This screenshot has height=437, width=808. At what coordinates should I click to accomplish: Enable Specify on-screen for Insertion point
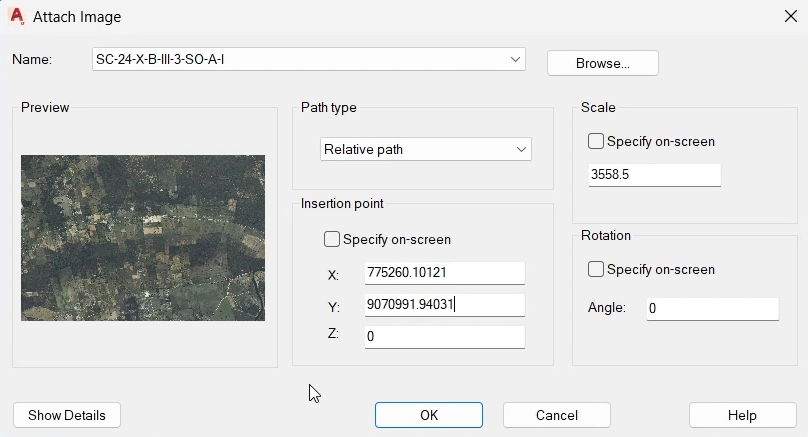tap(332, 240)
